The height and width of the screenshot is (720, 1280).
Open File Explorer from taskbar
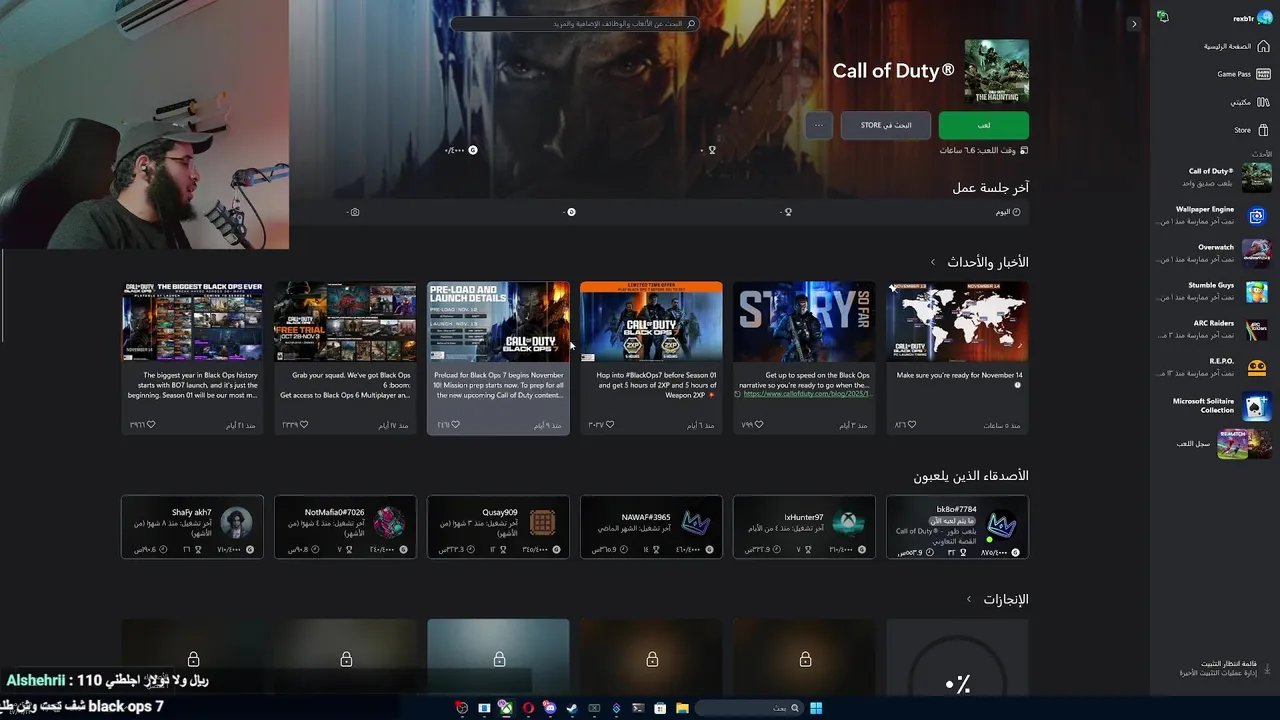(x=682, y=708)
